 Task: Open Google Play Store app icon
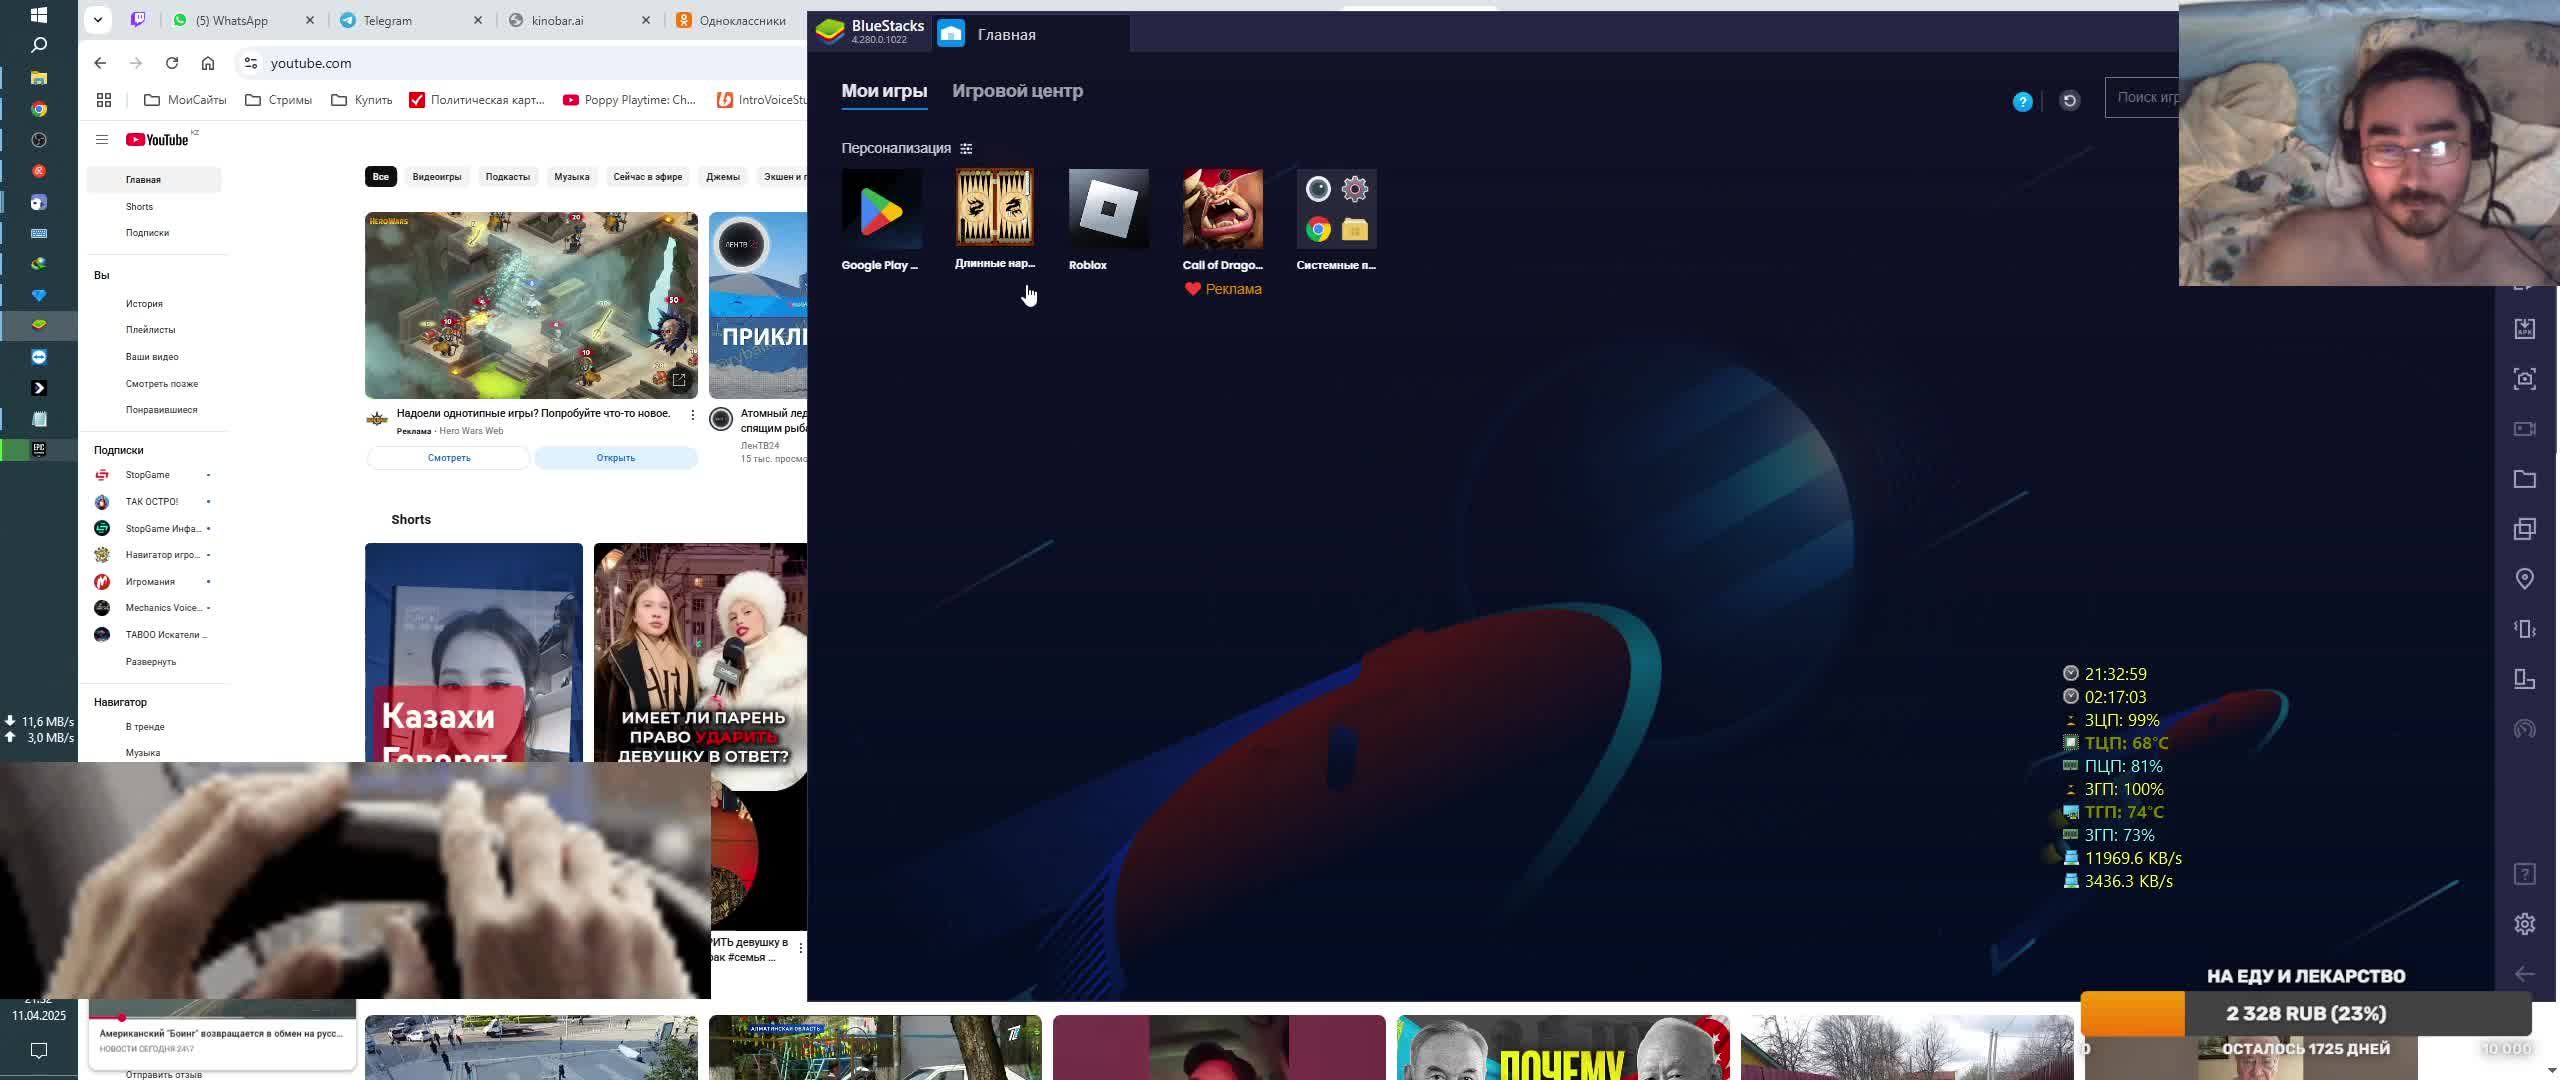click(x=881, y=209)
